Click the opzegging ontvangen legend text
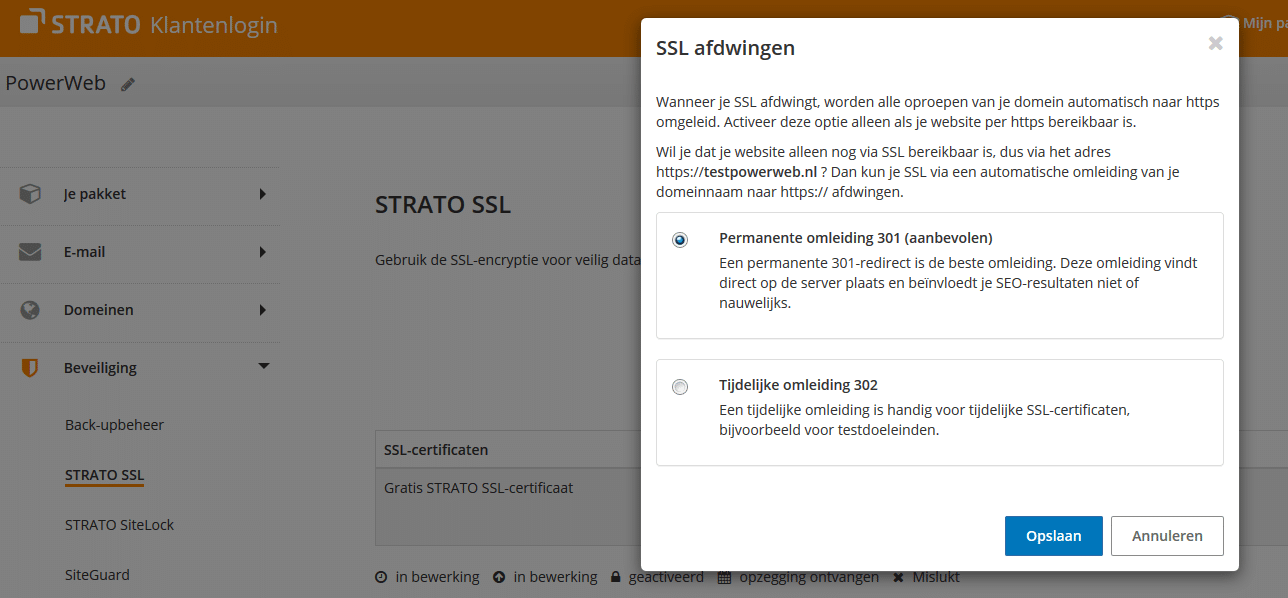1288x598 pixels. [x=809, y=577]
